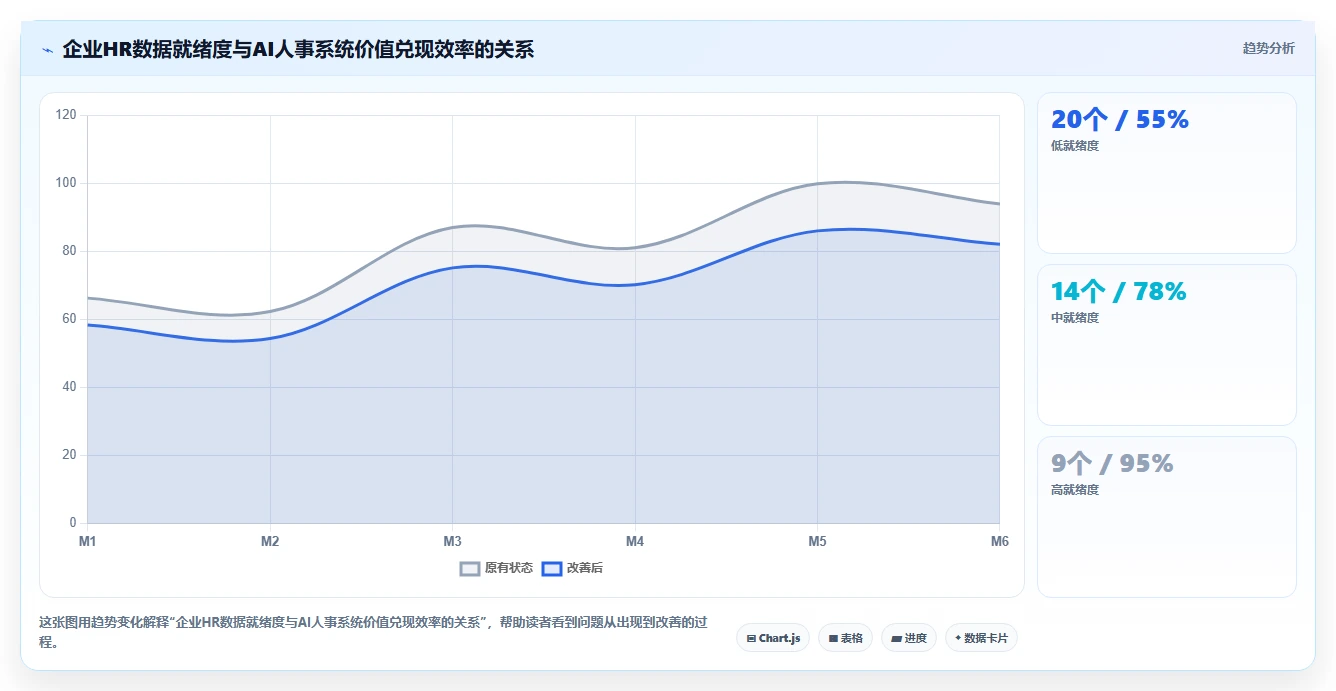The width and height of the screenshot is (1336, 691).
Task: Click the description paragraph beginning 这张图用趋势变化
Action: click(x=373, y=632)
